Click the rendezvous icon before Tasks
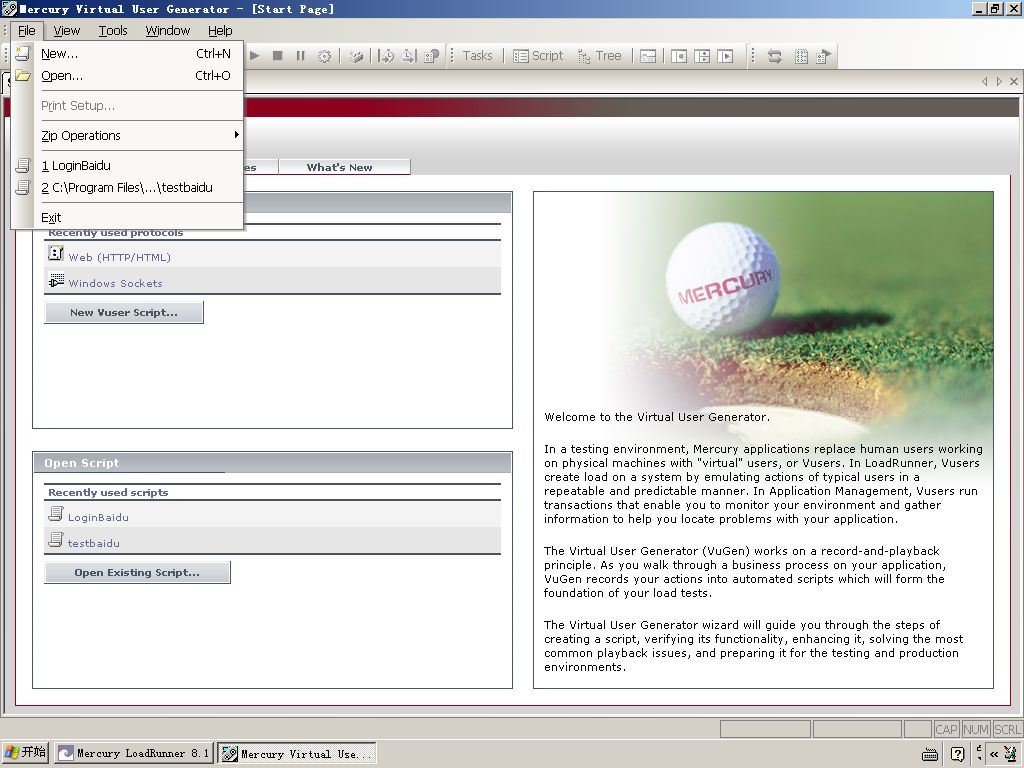1024x768 pixels. click(x=432, y=56)
